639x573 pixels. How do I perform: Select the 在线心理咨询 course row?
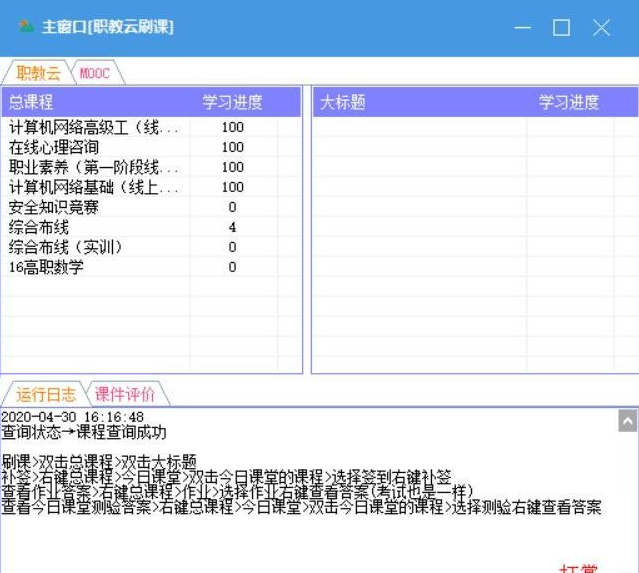point(152,147)
